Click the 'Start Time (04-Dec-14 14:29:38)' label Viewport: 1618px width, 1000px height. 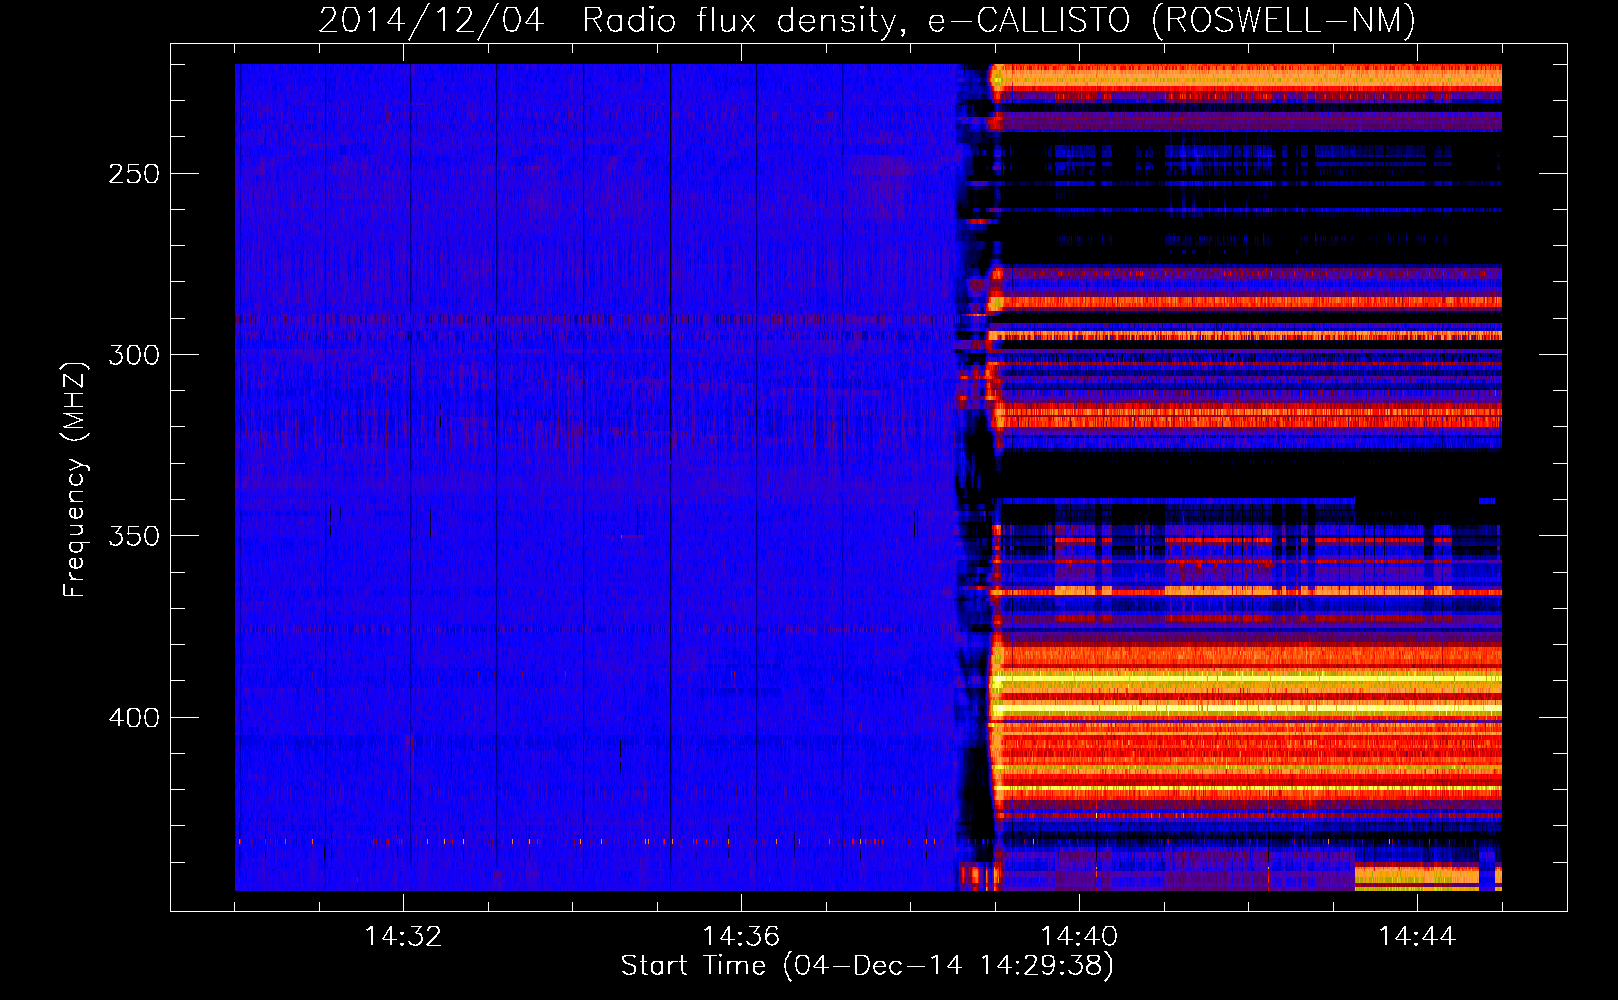[867, 965]
